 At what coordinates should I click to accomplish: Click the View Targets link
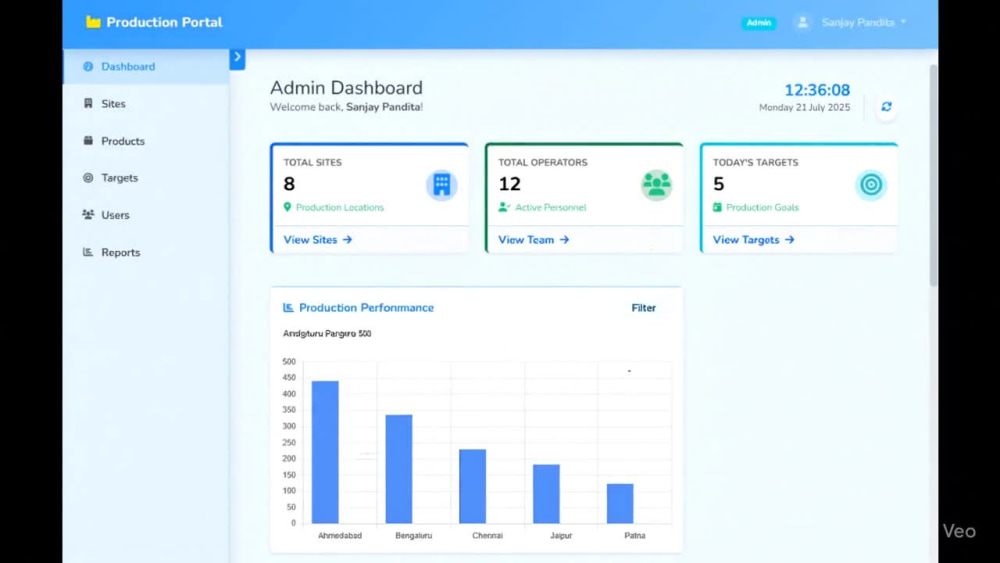[x=753, y=240]
